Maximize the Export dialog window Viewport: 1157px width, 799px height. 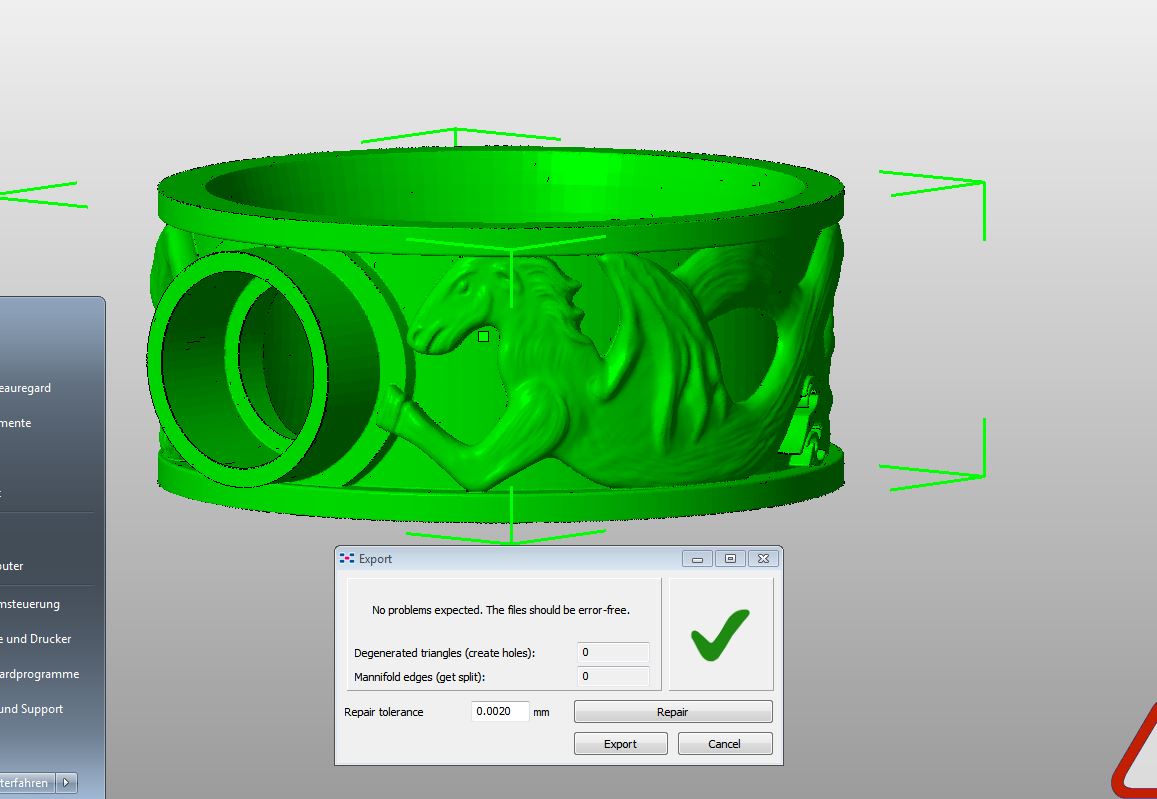tap(730, 559)
